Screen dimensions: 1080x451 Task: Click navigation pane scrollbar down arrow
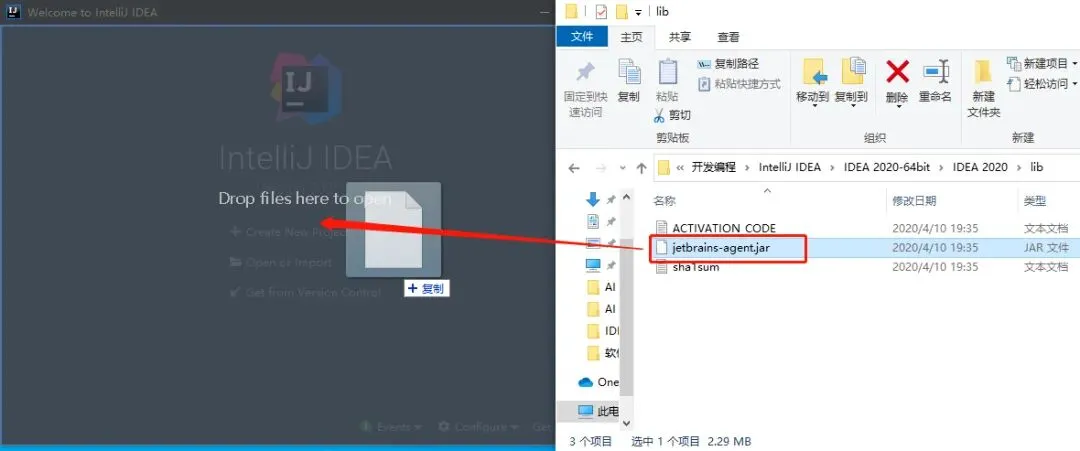click(x=626, y=422)
